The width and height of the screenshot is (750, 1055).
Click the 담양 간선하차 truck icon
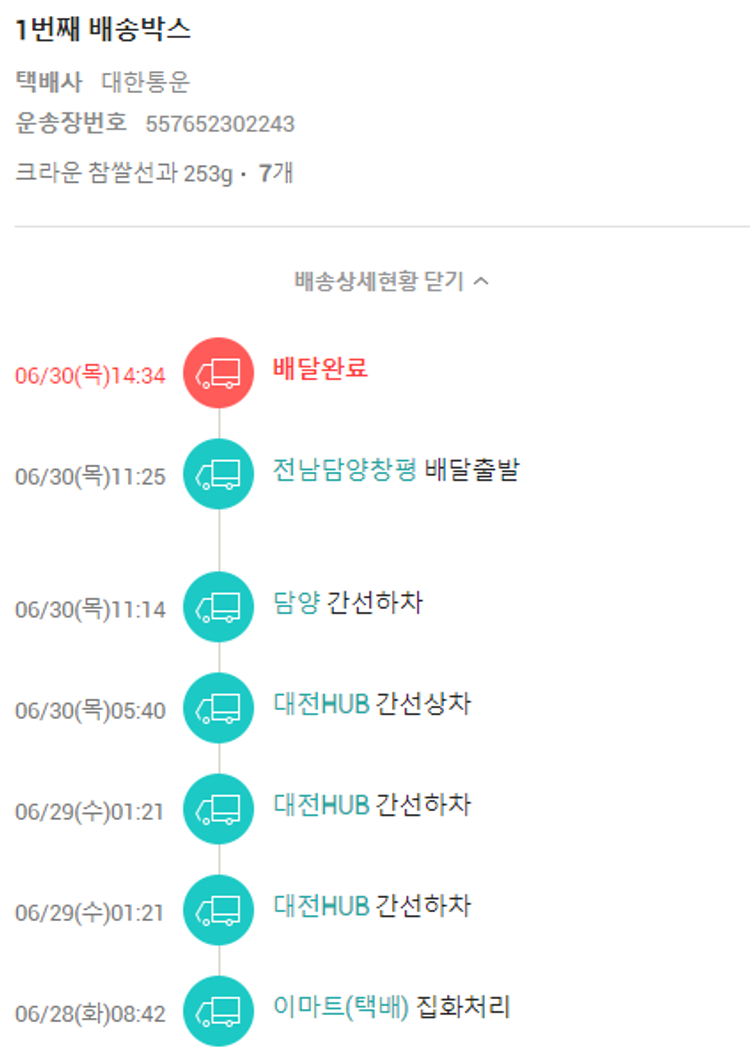219,607
